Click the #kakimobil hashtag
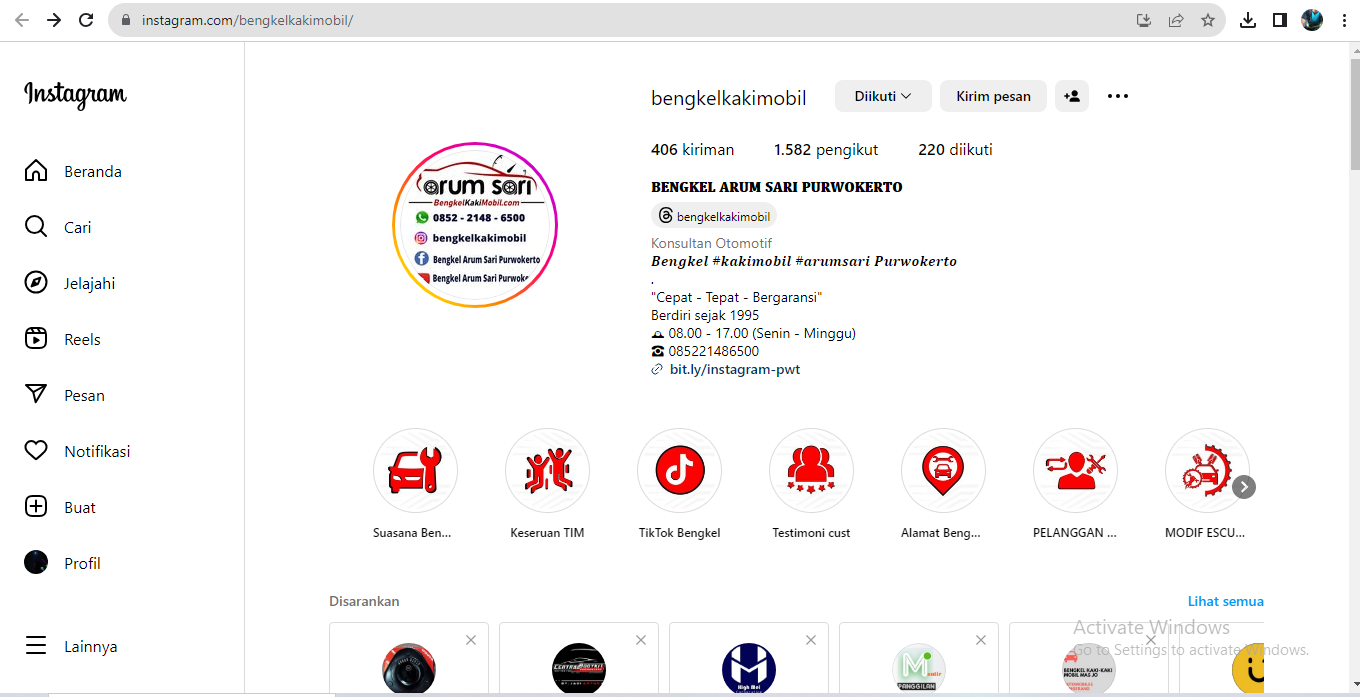The width and height of the screenshot is (1360, 697). 752,261
